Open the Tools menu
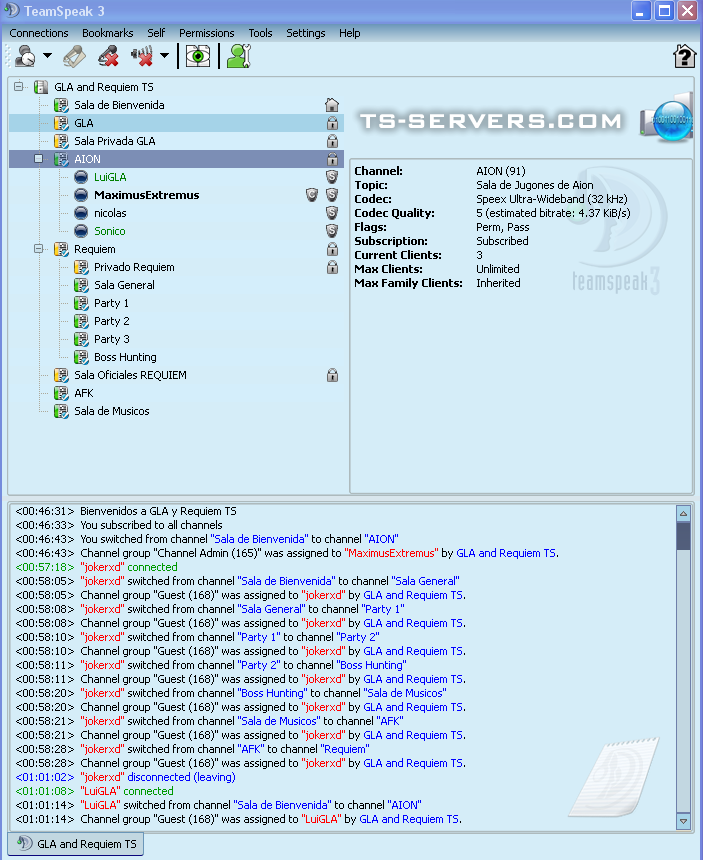This screenshot has height=860, width=703. coord(260,33)
